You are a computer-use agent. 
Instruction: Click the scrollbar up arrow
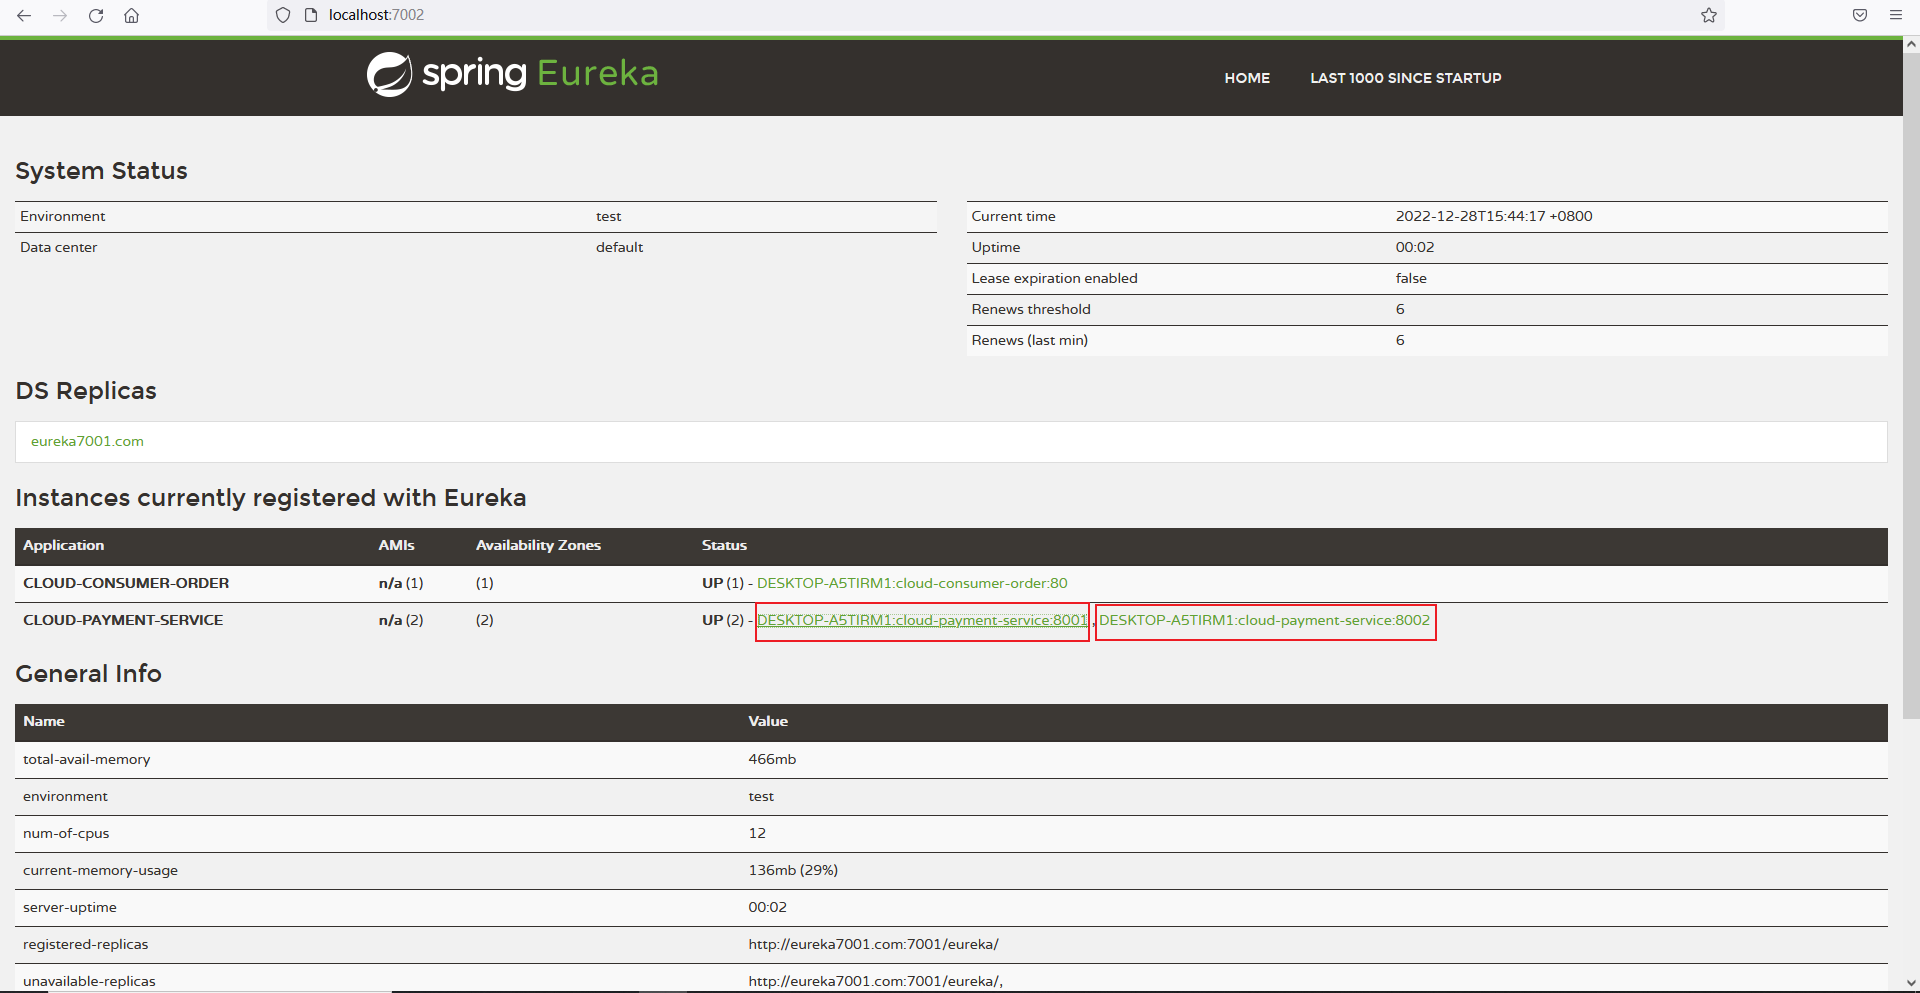click(x=1911, y=44)
